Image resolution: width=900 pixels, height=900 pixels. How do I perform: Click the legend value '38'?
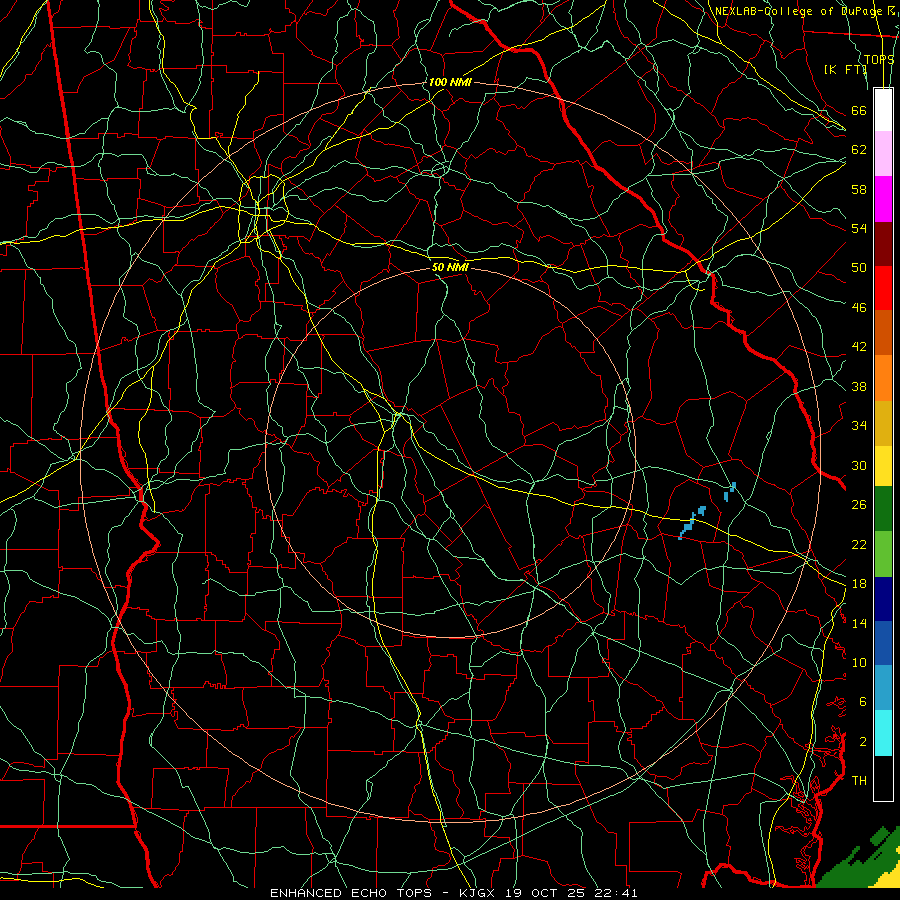(x=859, y=387)
